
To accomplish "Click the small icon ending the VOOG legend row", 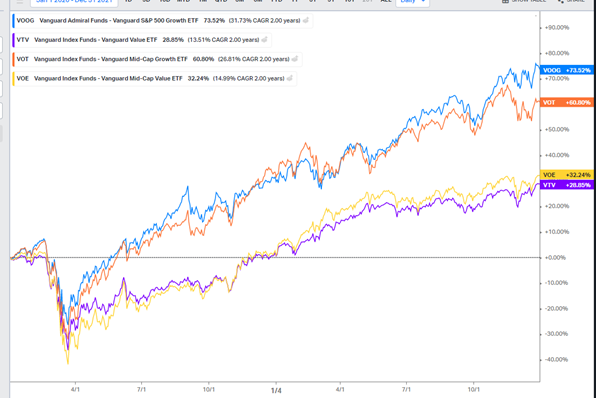I will 306,21.
